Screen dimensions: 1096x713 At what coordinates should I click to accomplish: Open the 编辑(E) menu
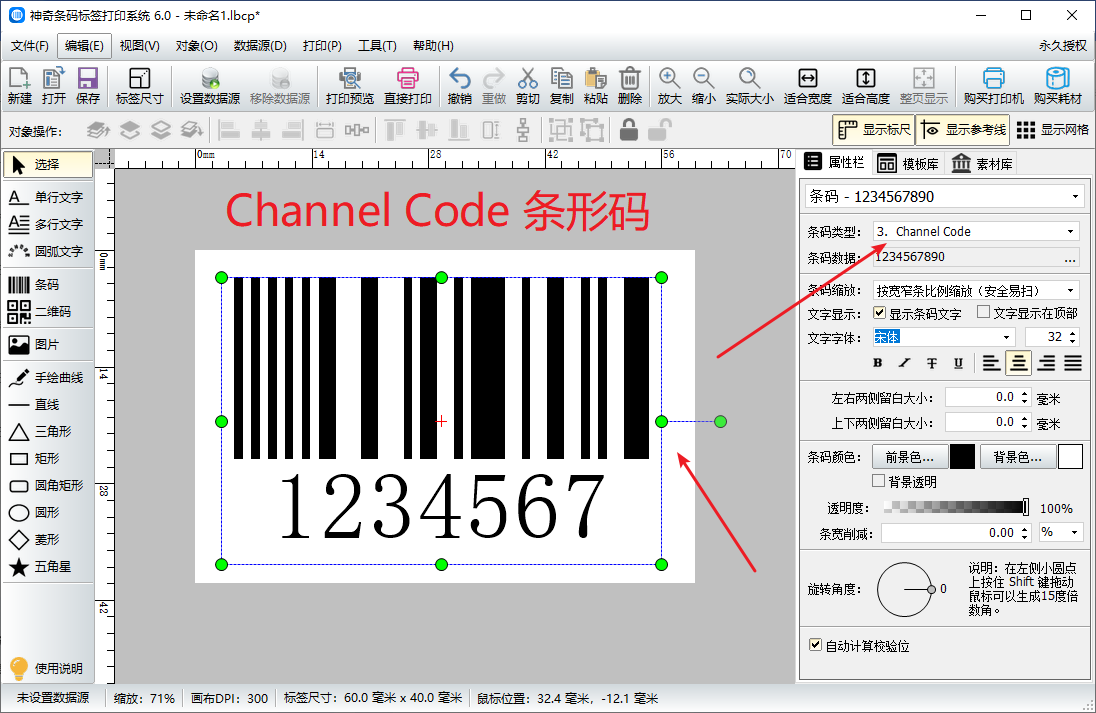(85, 46)
